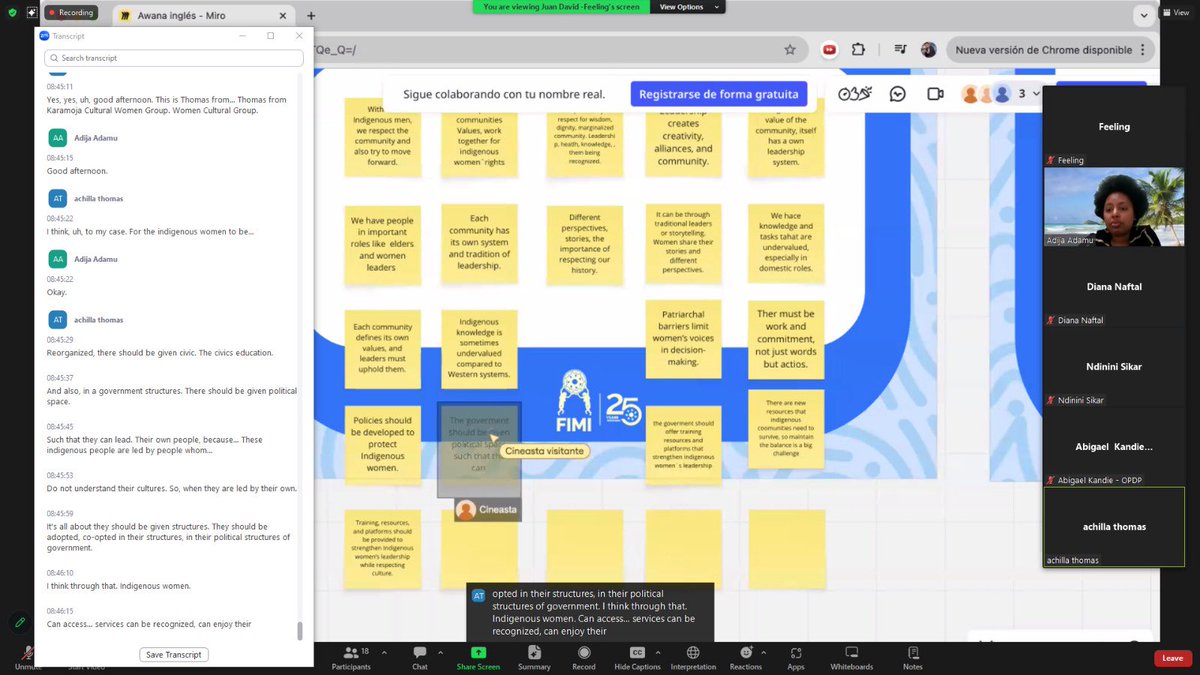
Task: Bookmark page with star icon
Action: click(x=790, y=49)
